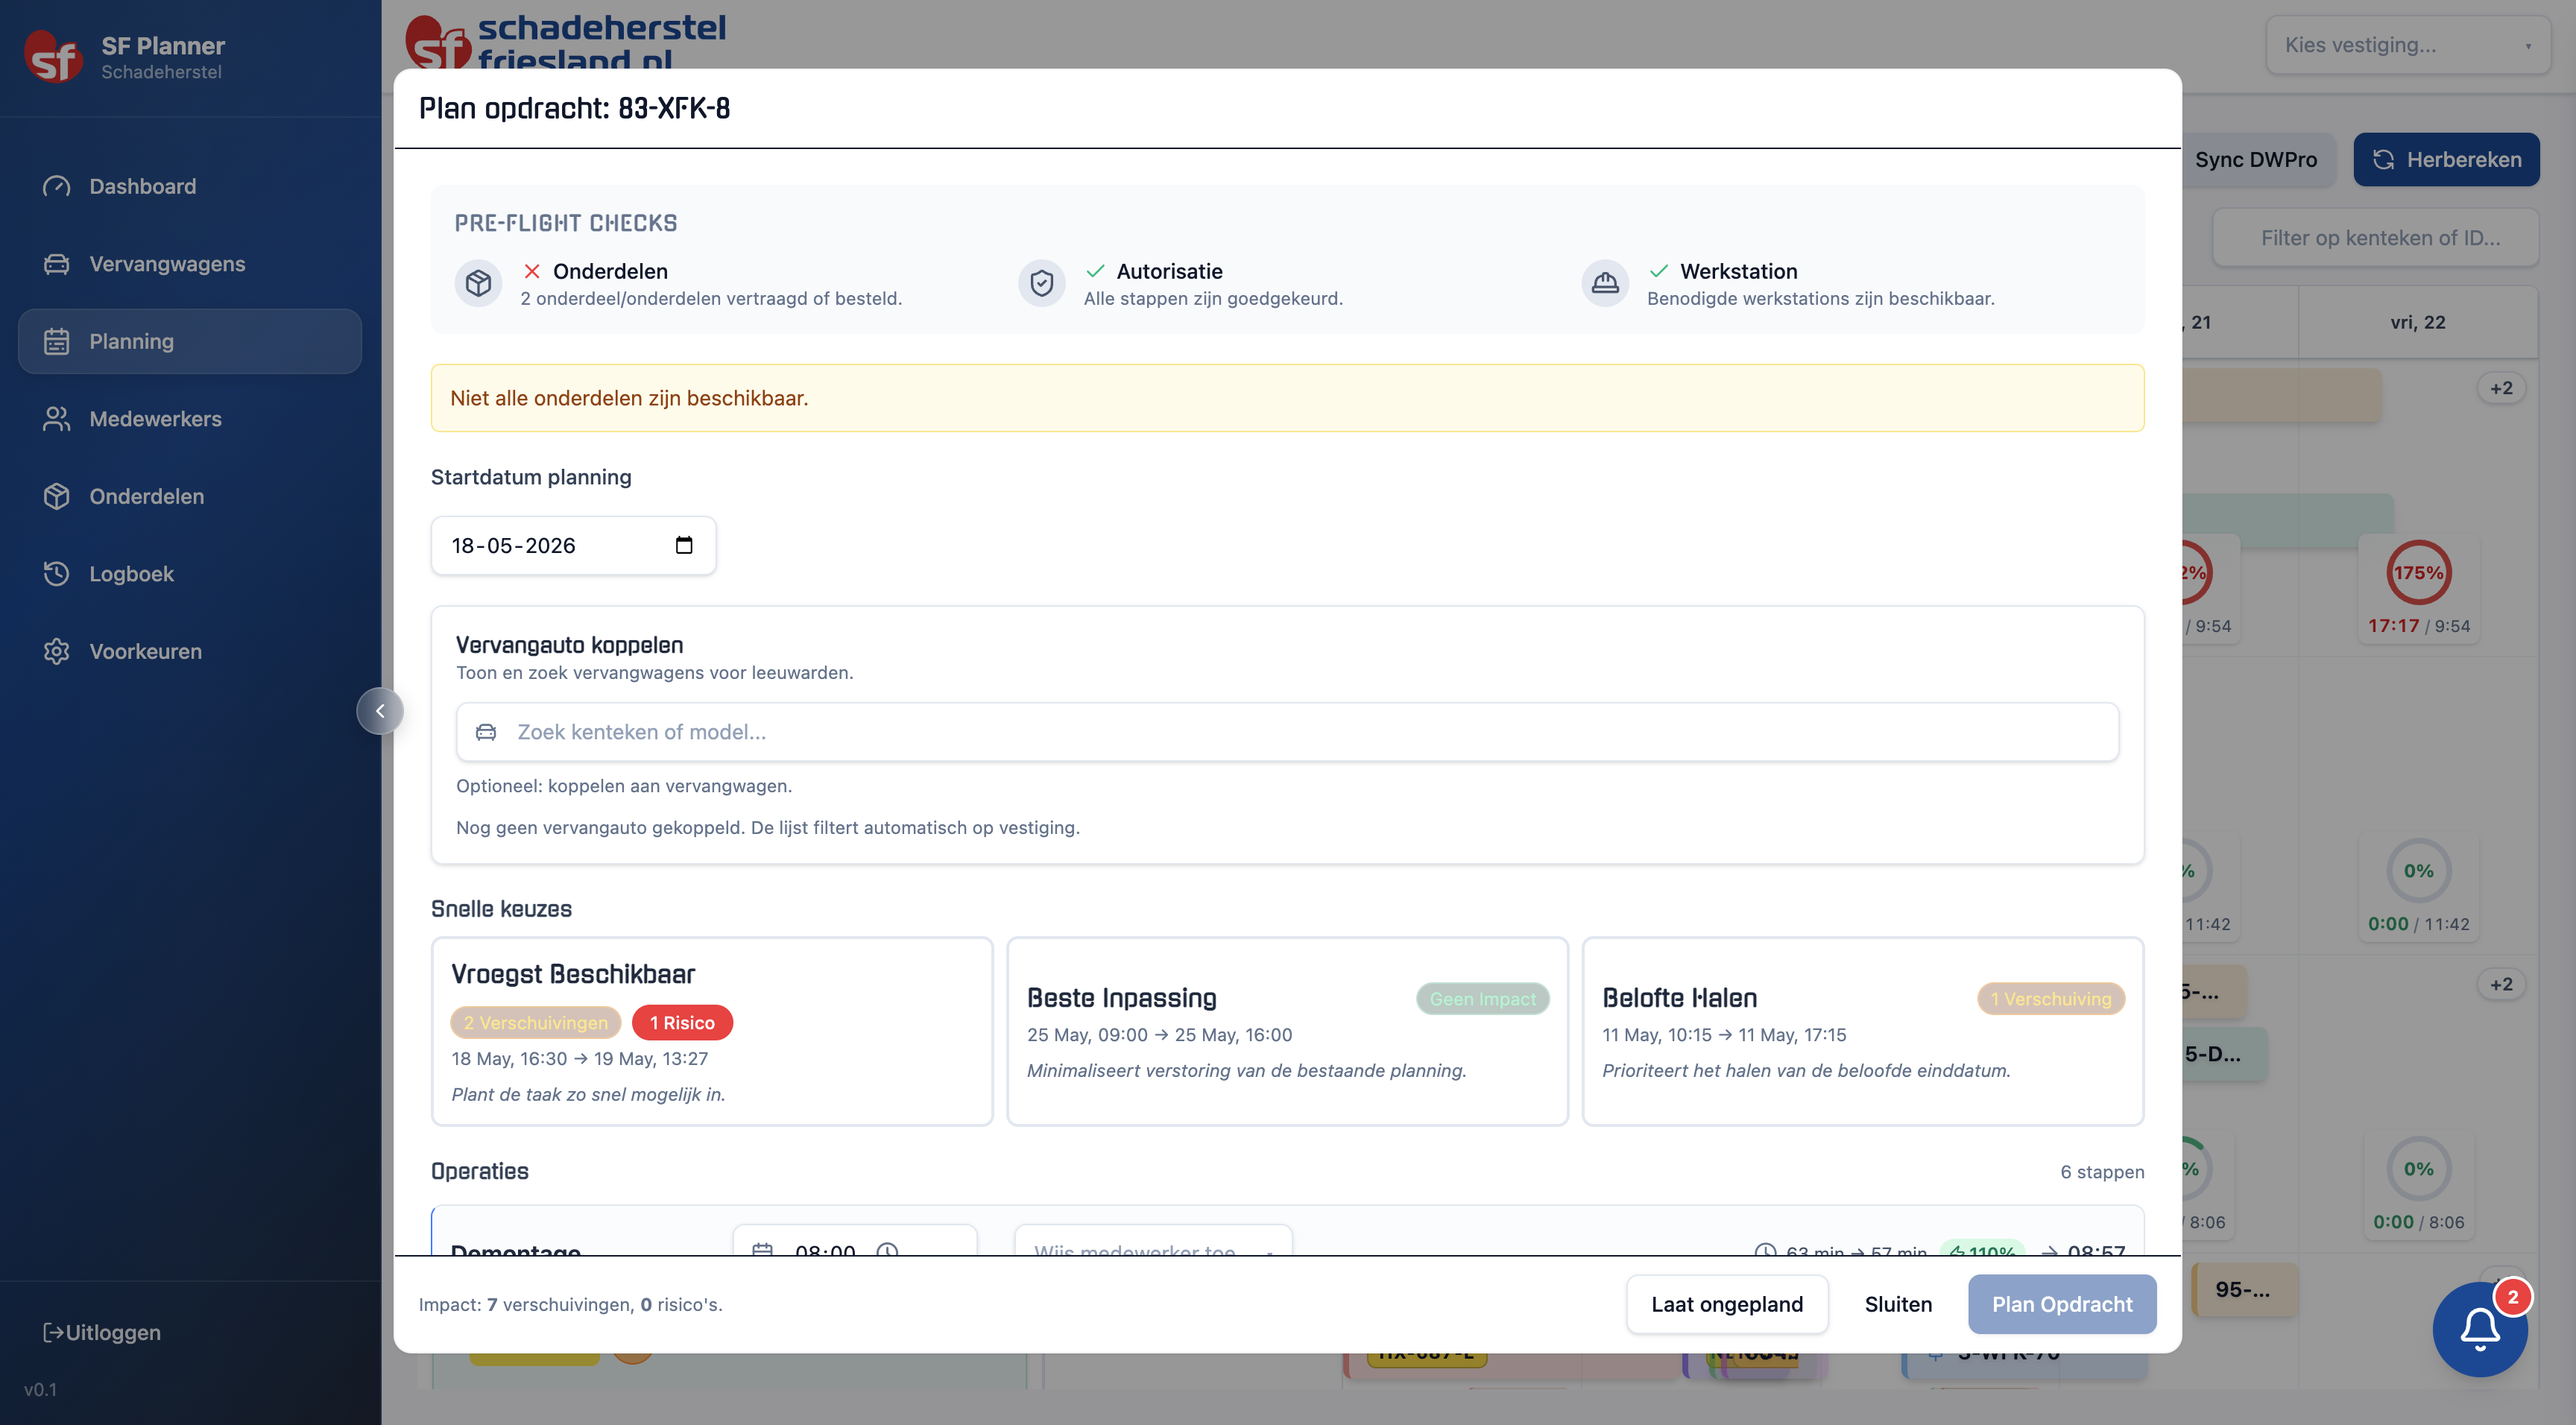Click the SF Planner logo in sidebar
This screenshot has width=2576, height=1425.
53,58
